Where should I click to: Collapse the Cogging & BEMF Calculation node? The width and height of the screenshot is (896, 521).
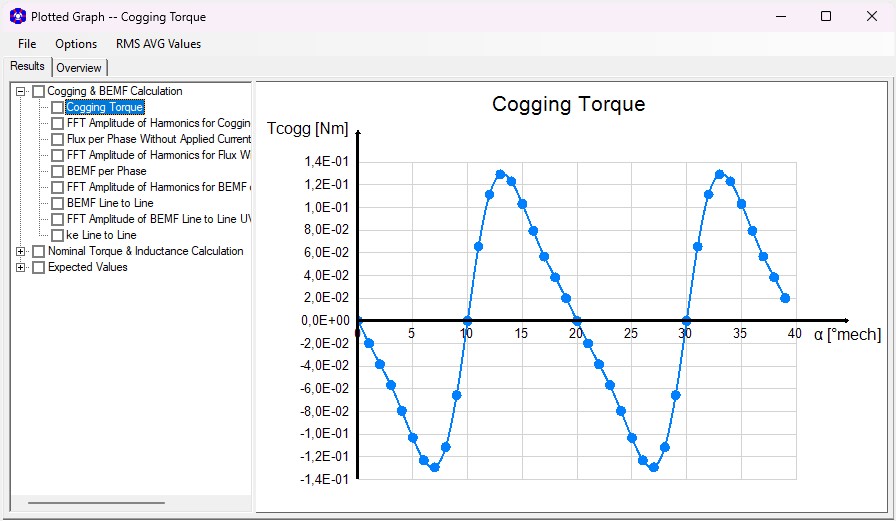pyautogui.click(x=21, y=91)
